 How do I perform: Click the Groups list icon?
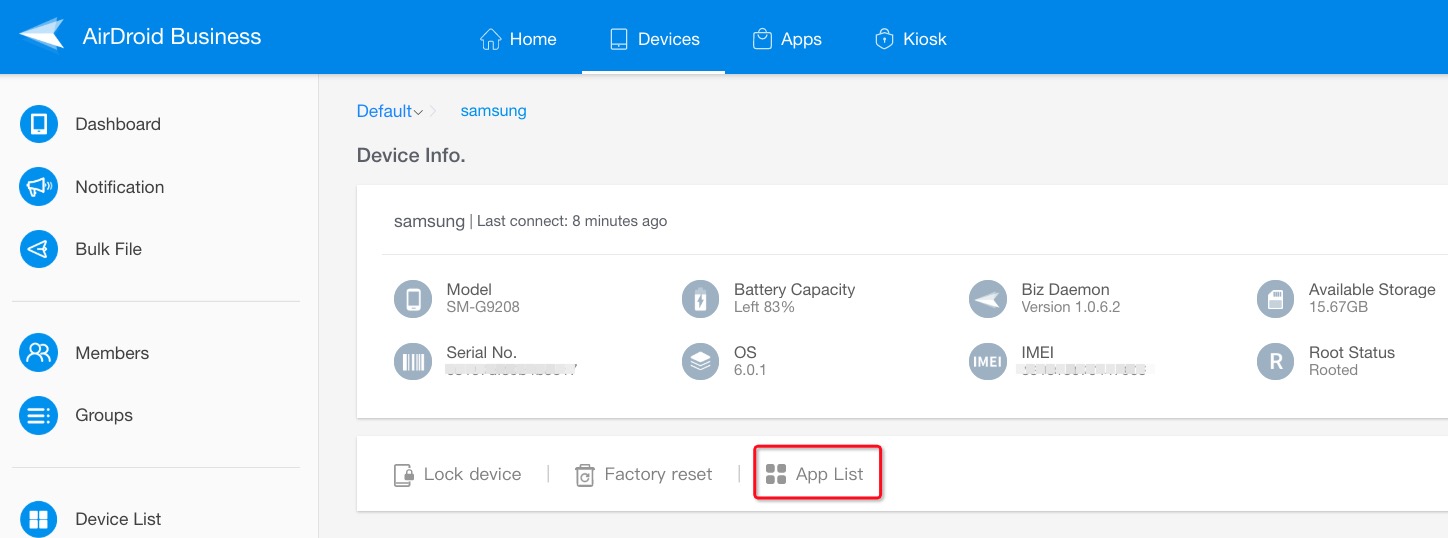click(39, 415)
